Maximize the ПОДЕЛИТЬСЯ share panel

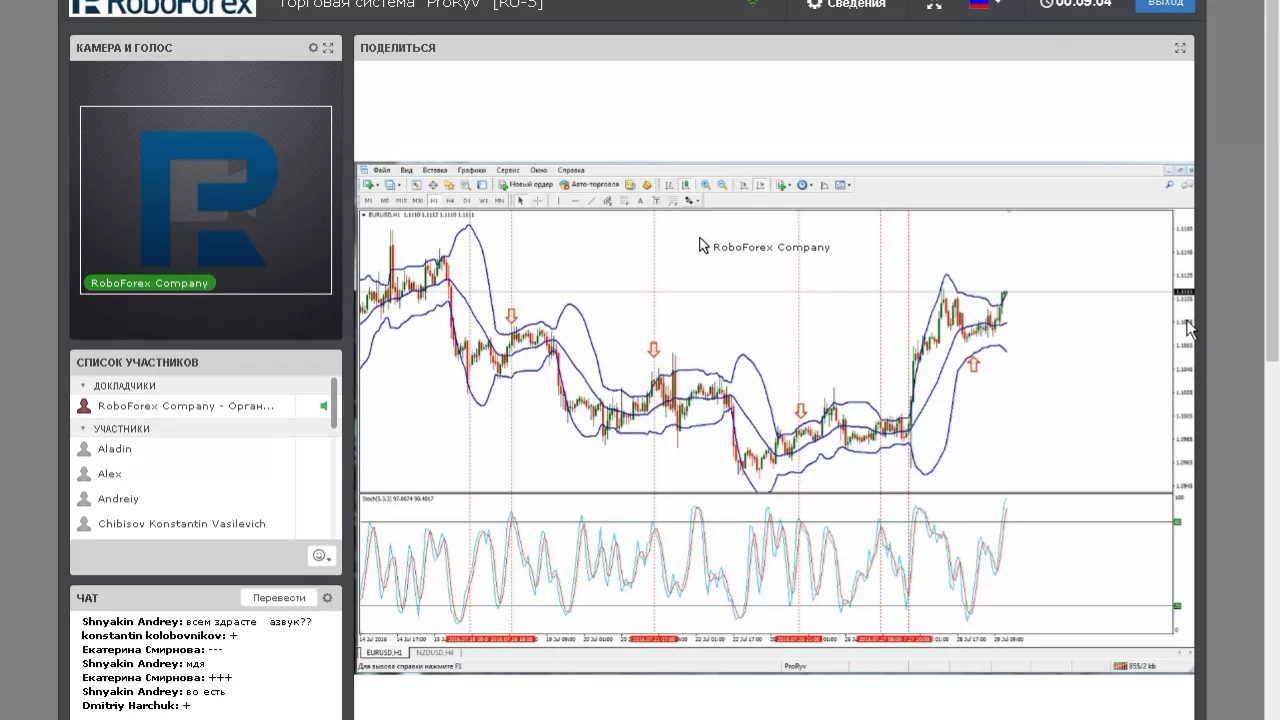1180,48
